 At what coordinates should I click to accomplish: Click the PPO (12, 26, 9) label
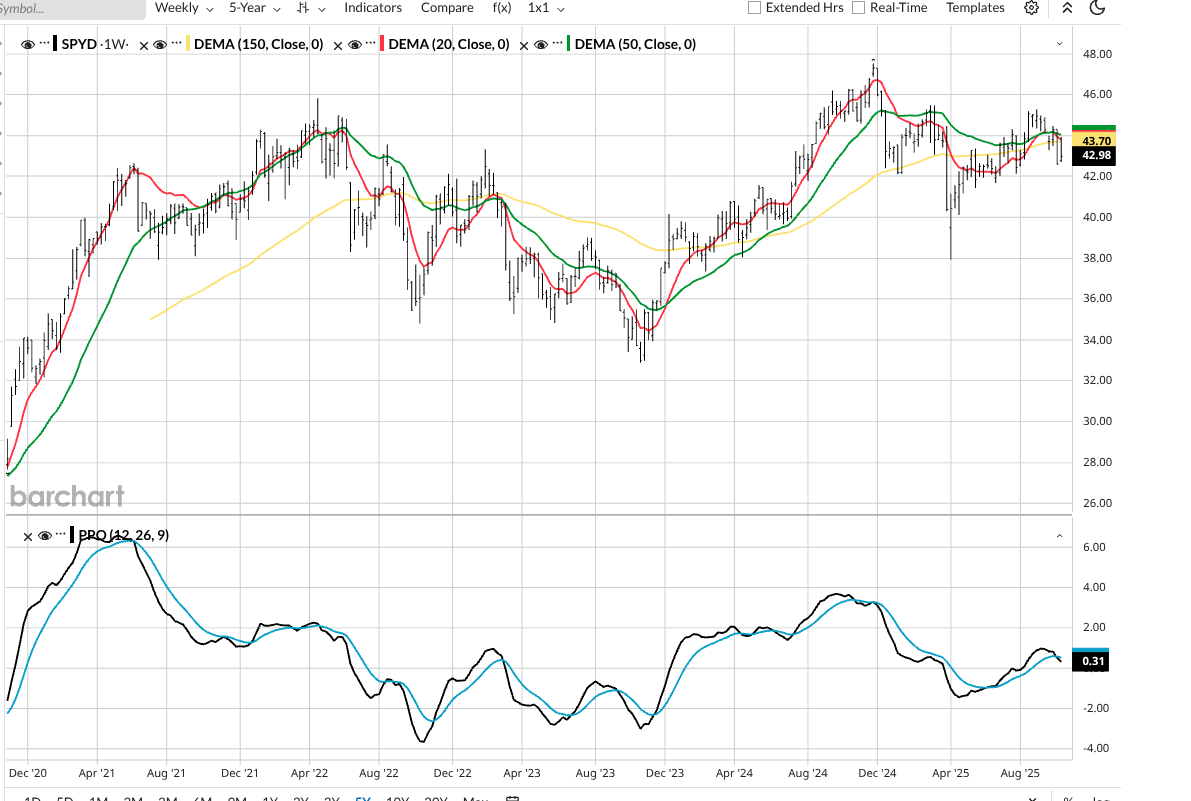pyautogui.click(x=124, y=535)
